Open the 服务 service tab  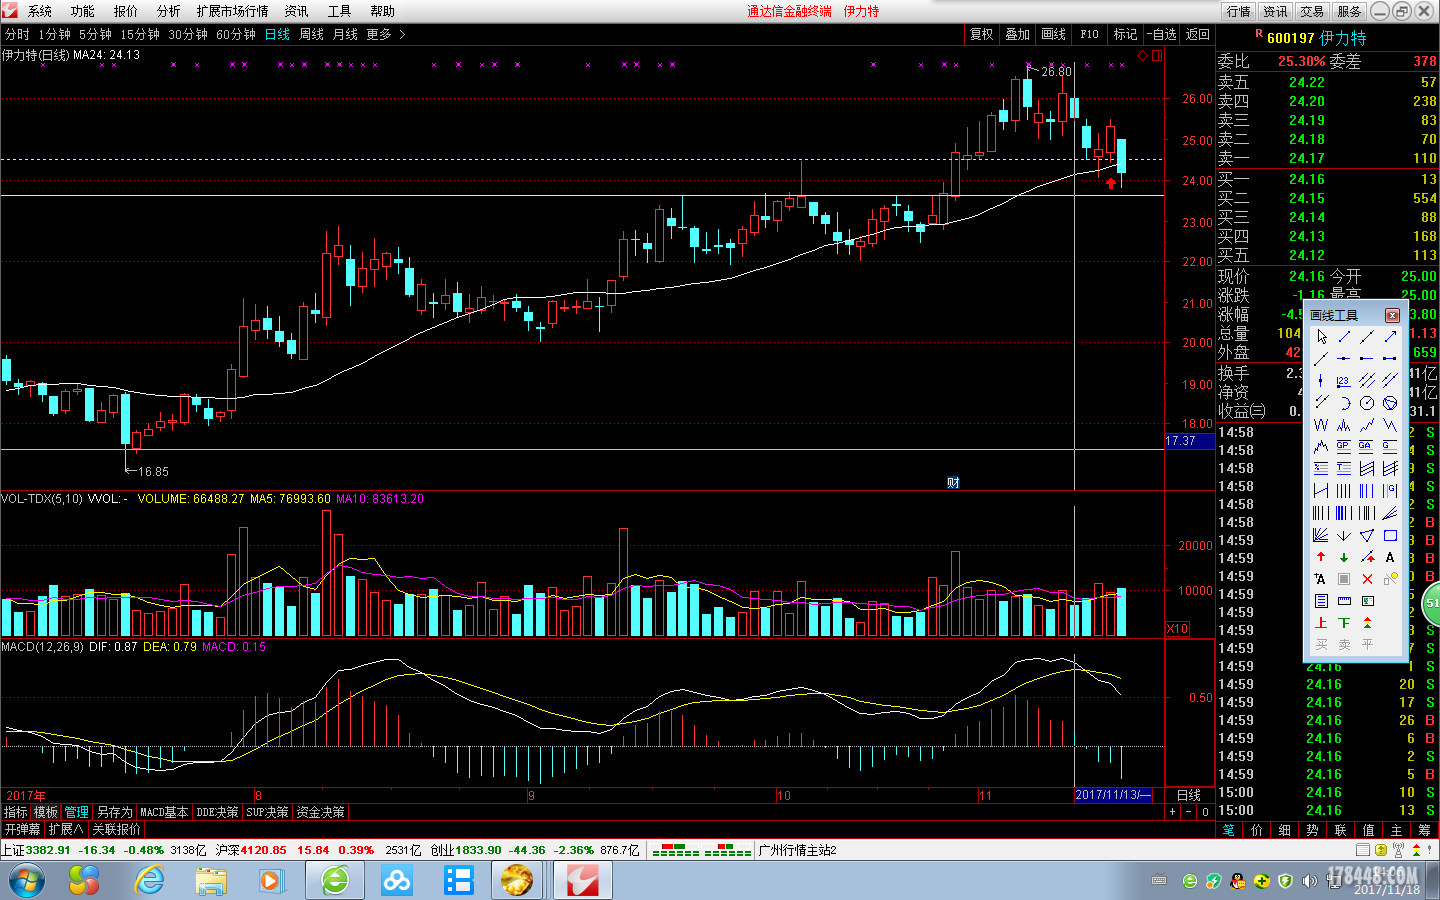(x=1349, y=11)
